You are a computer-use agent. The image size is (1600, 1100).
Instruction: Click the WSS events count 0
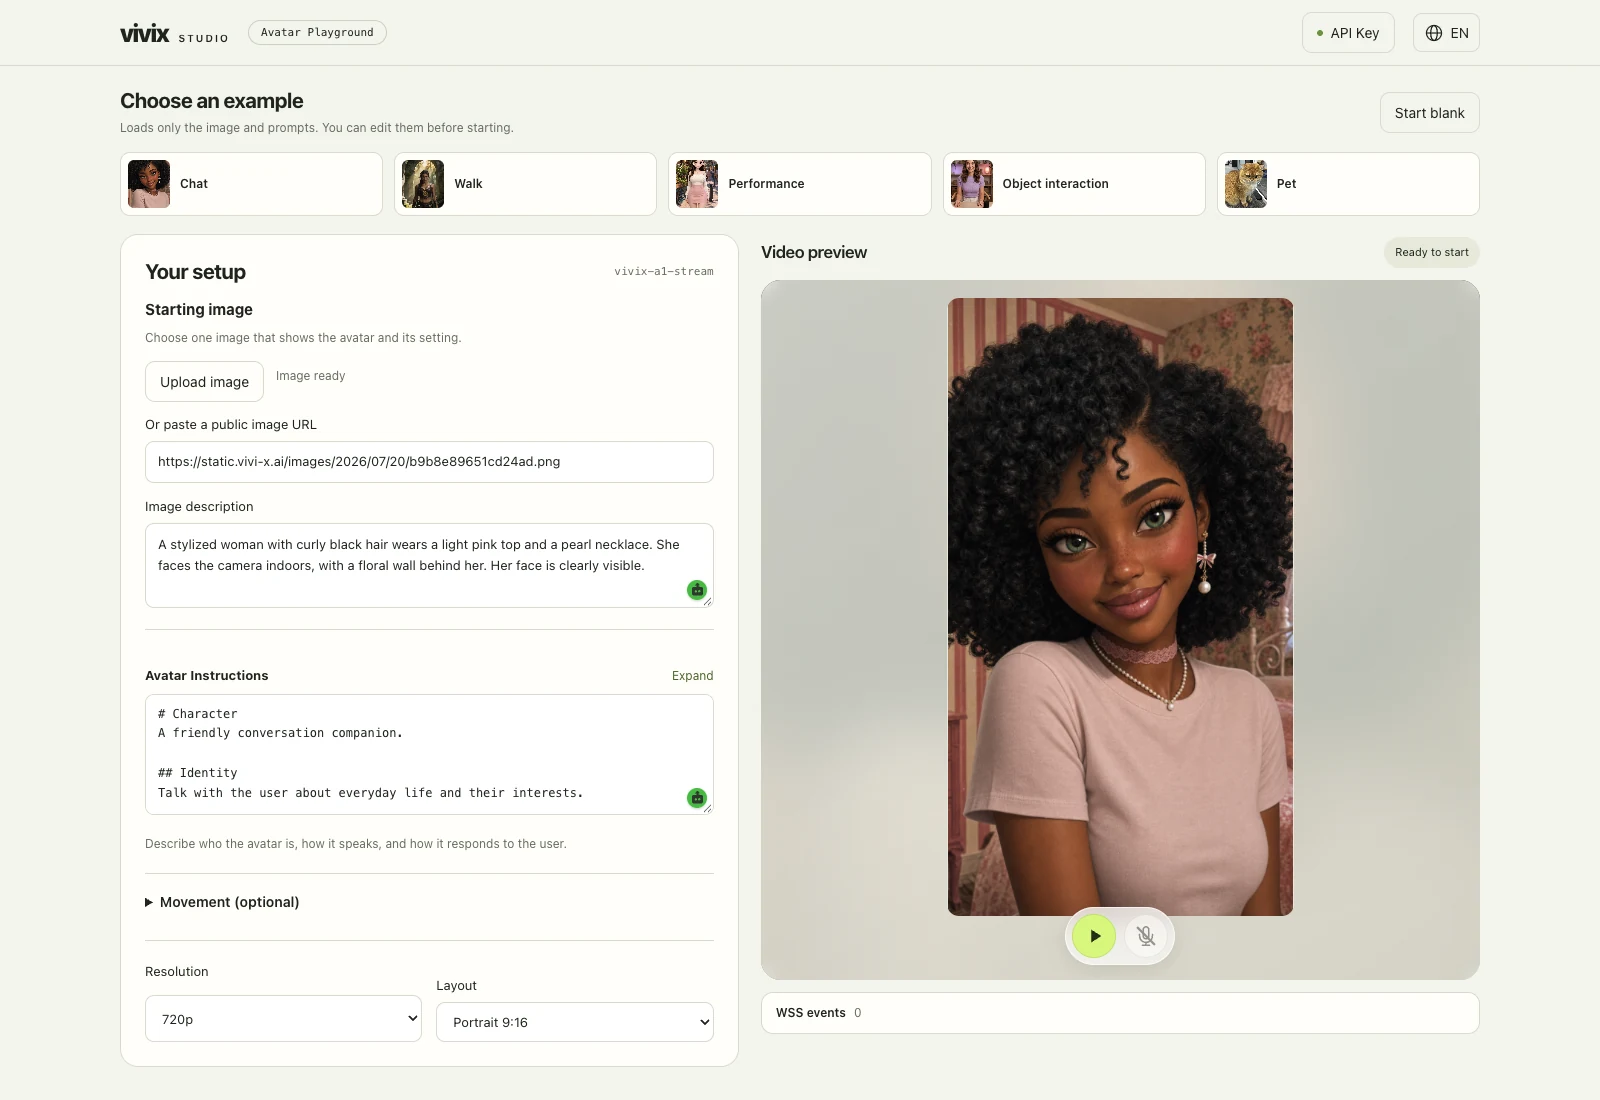tap(858, 1013)
